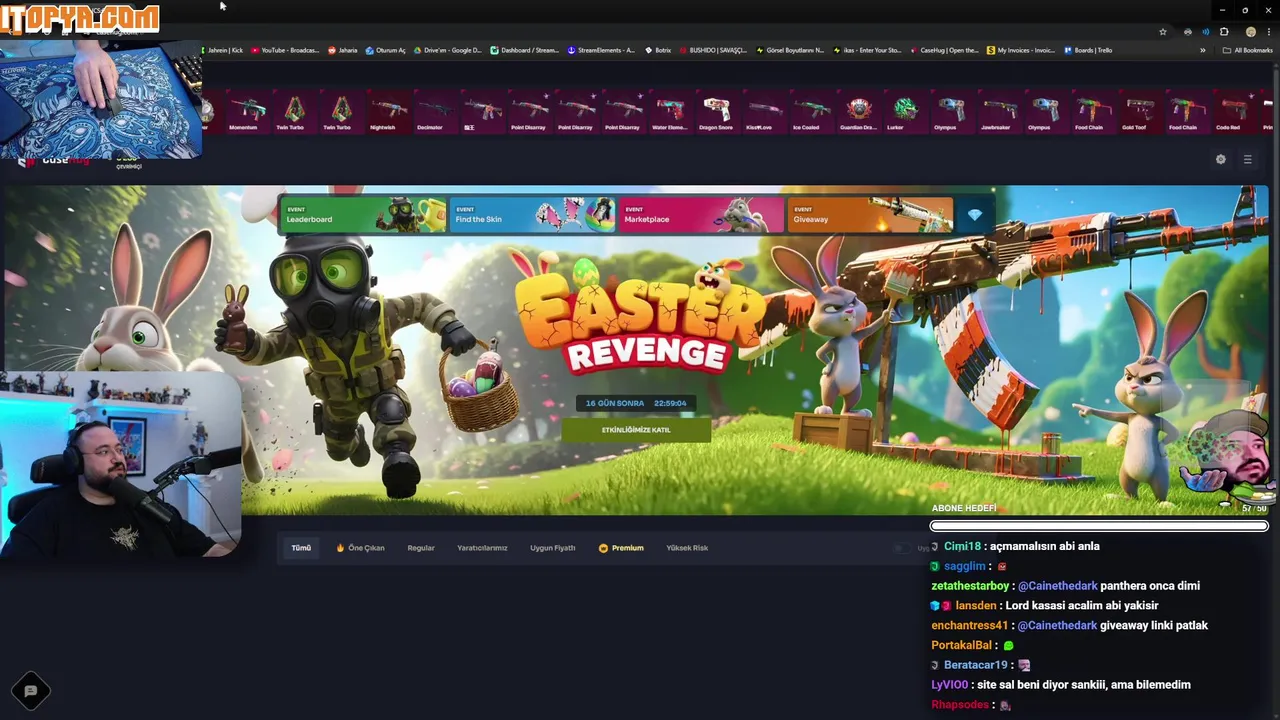Click the blue diamond icon in event bar

point(975,215)
